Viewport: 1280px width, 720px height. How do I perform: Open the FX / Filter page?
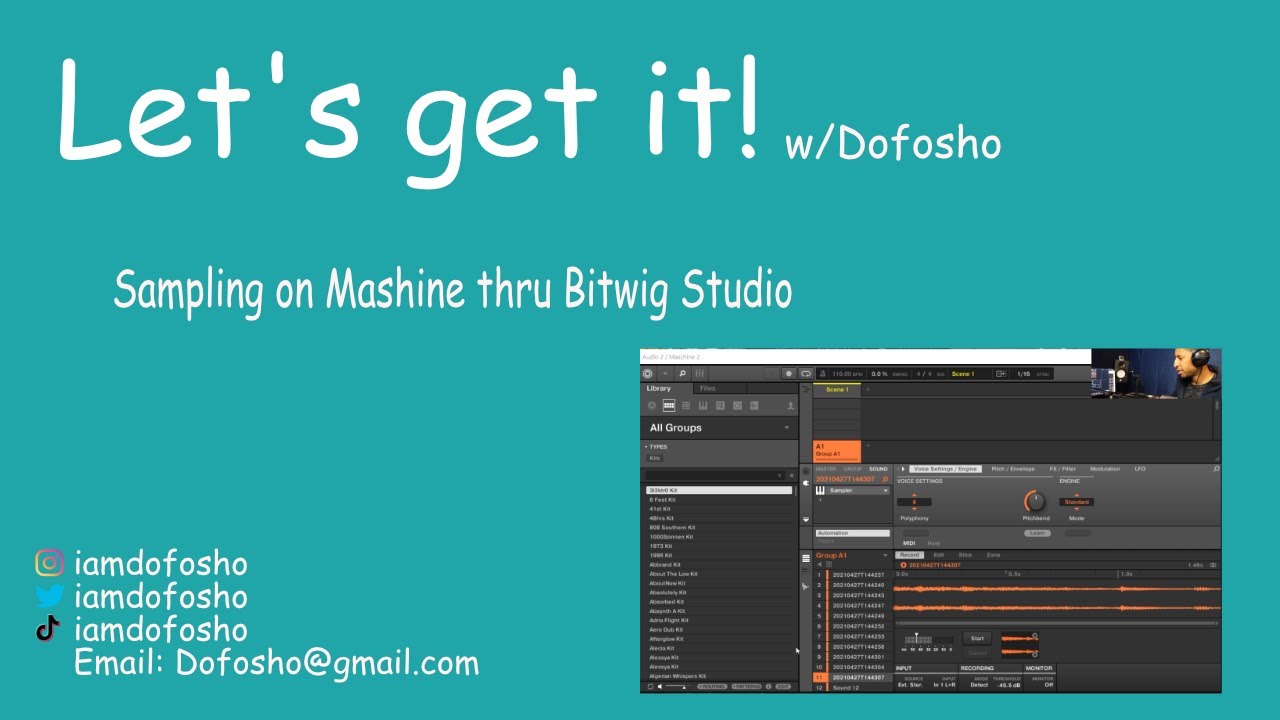tap(1062, 469)
